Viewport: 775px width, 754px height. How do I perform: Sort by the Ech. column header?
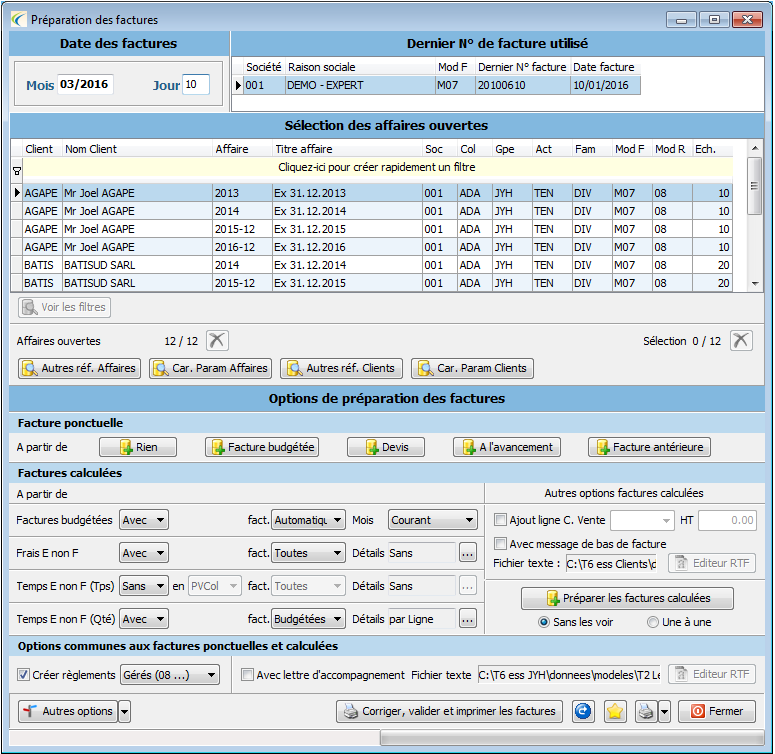tap(712, 149)
